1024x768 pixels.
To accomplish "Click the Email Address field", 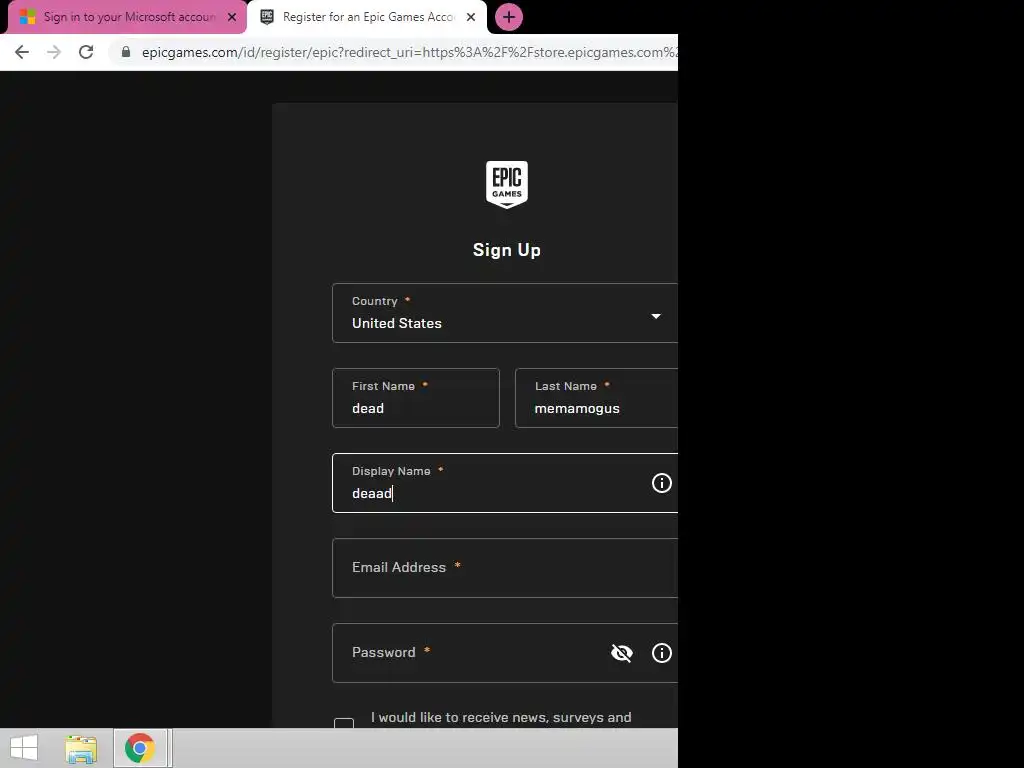I will (505, 568).
